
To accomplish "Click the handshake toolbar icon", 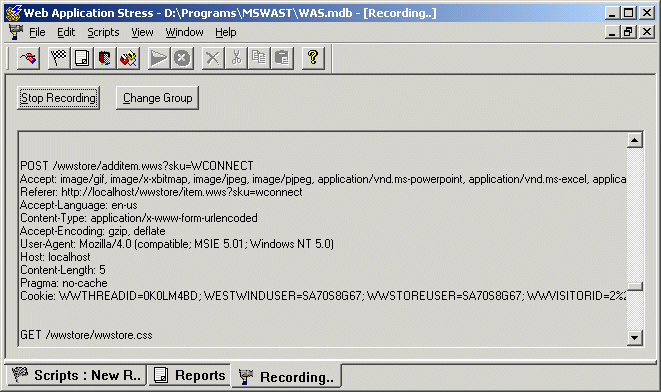I will pos(29,58).
